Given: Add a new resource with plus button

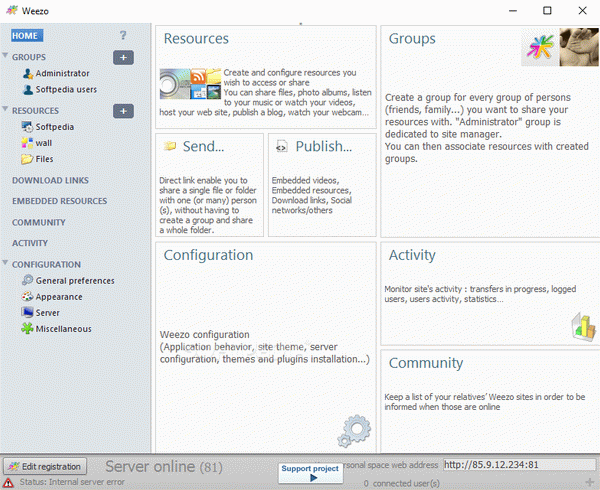Looking at the screenshot, I should [x=123, y=111].
